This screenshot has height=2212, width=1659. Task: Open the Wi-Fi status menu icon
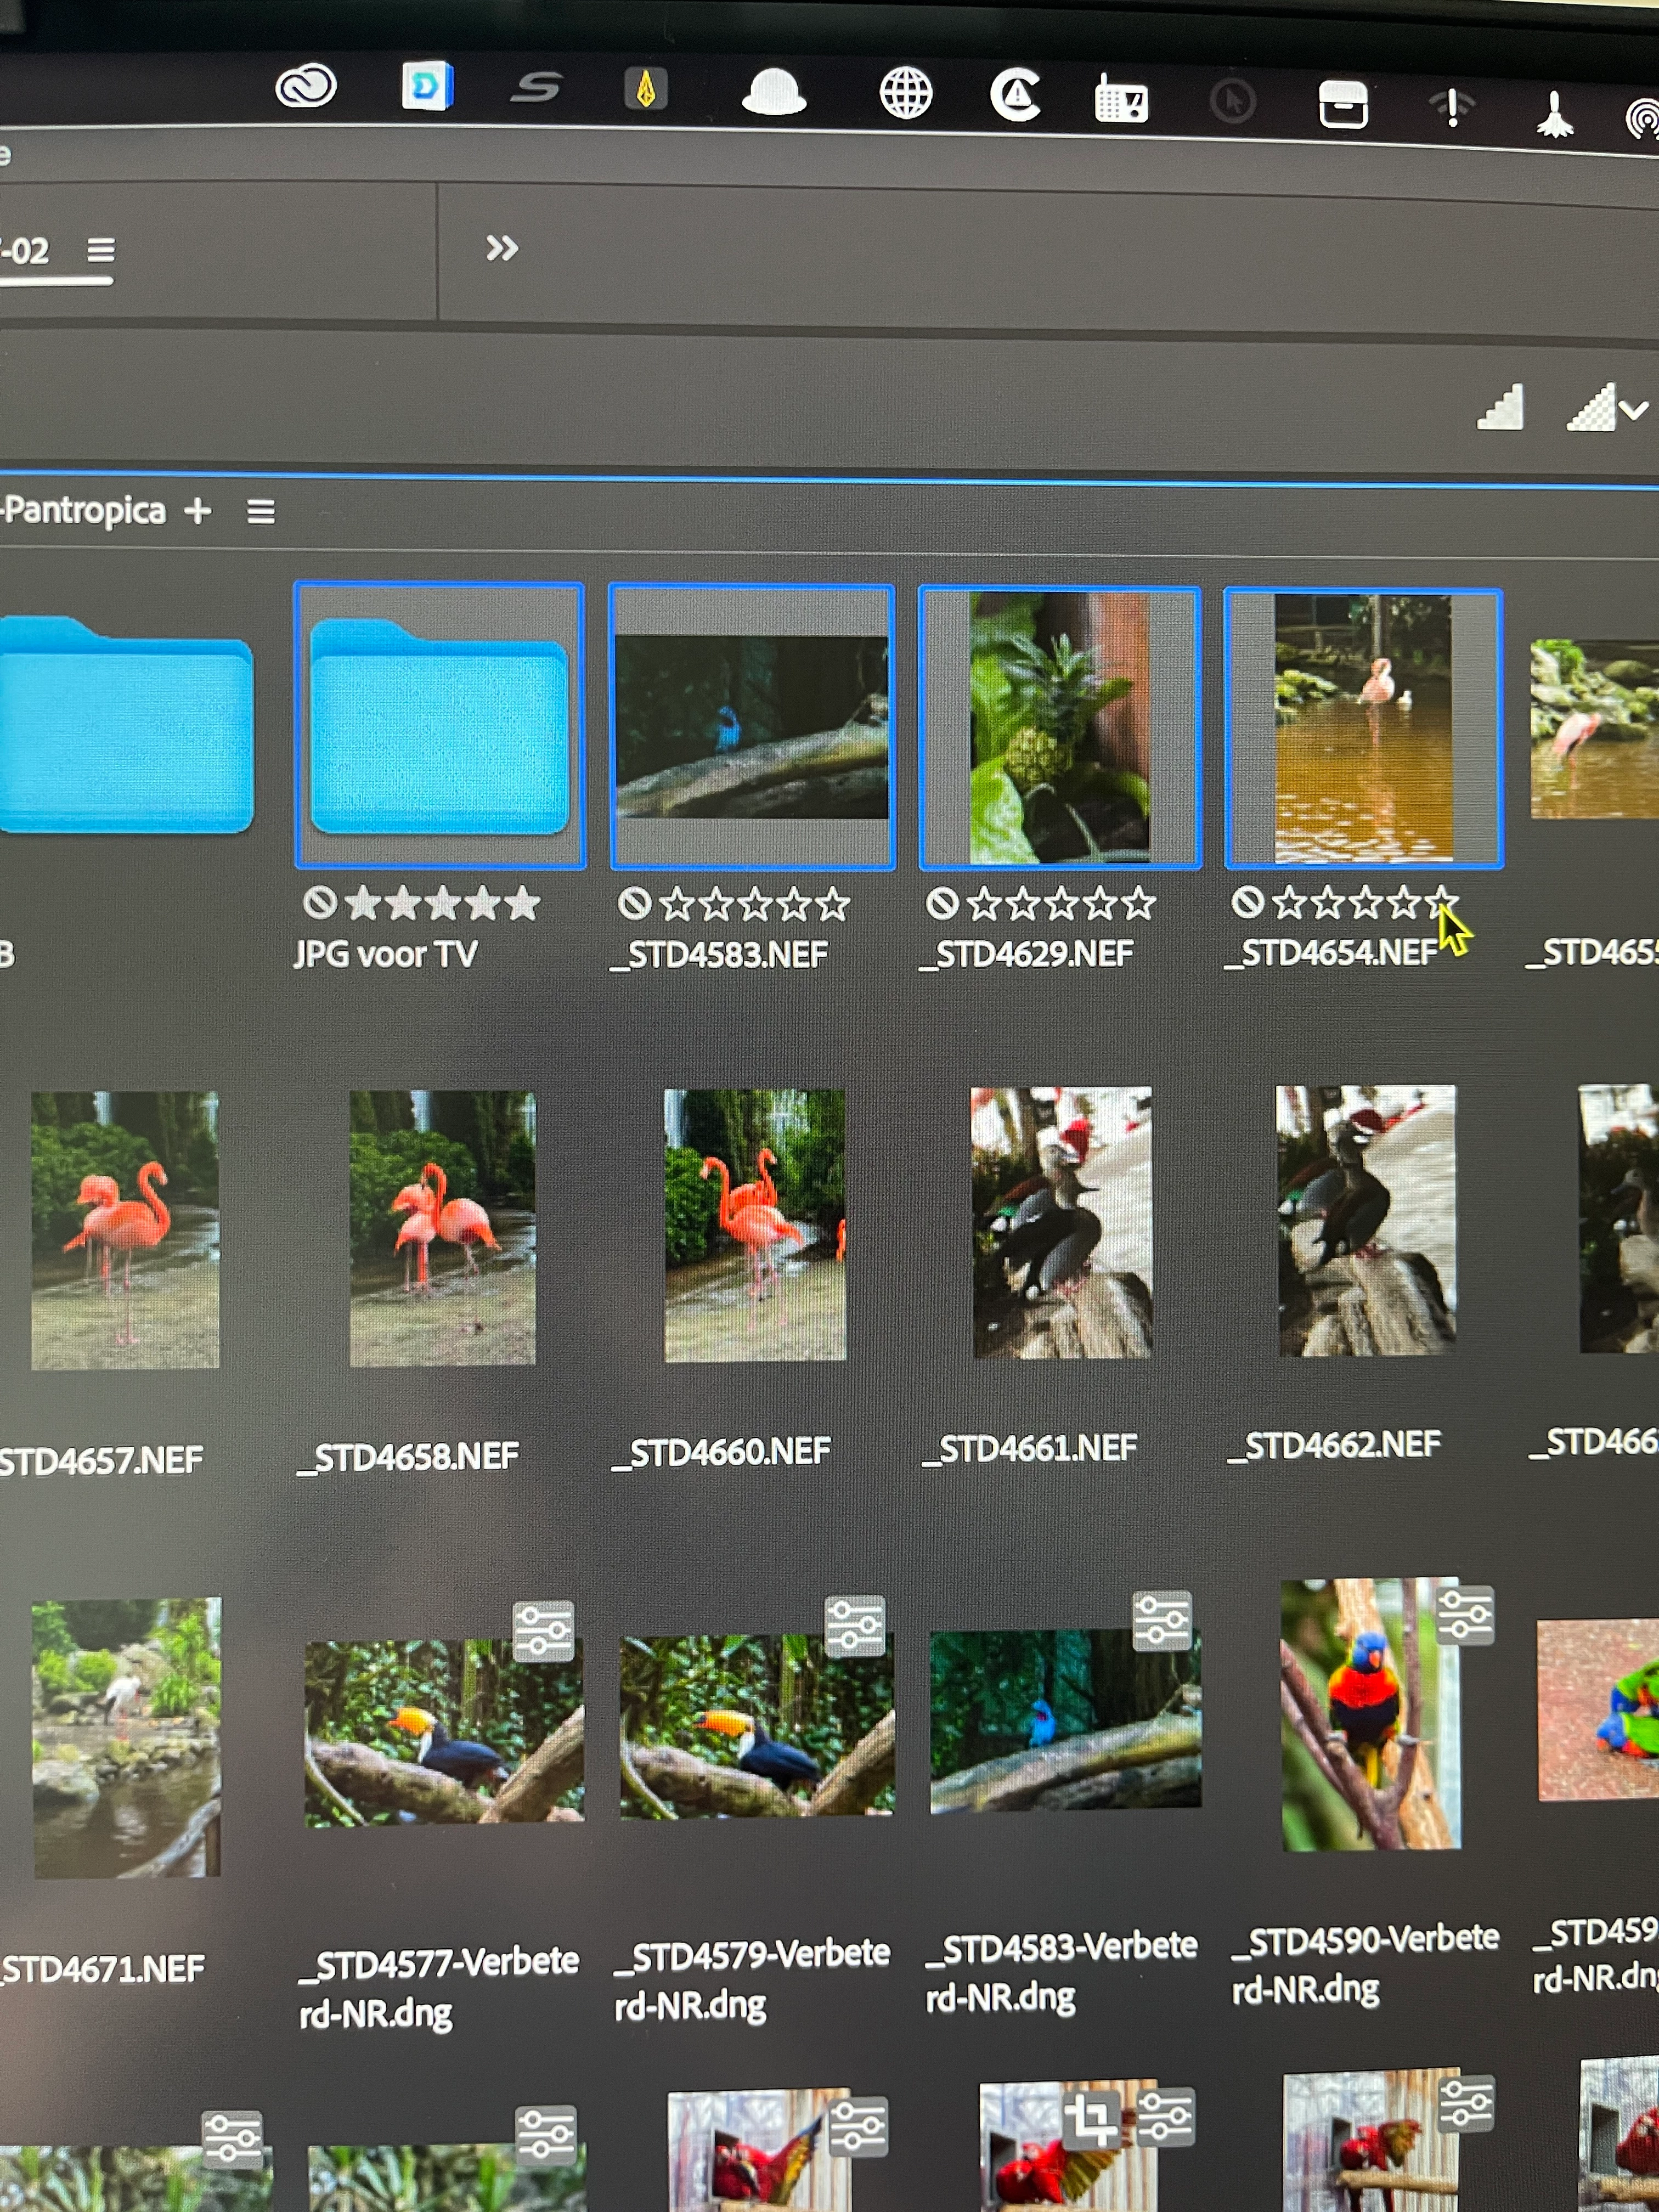click(x=1452, y=106)
